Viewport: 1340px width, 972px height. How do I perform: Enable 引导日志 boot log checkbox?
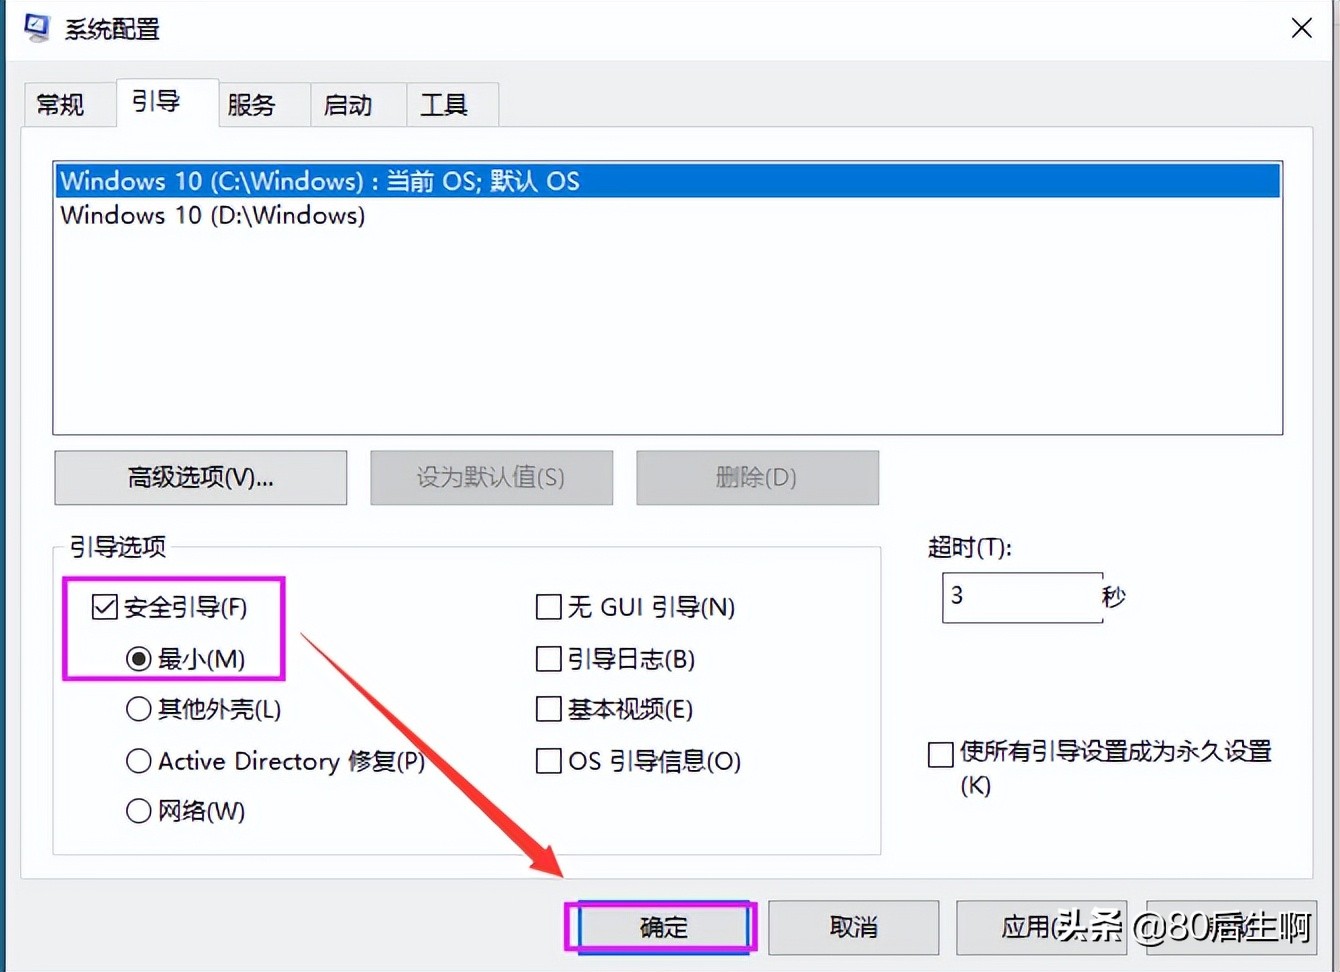click(549, 658)
